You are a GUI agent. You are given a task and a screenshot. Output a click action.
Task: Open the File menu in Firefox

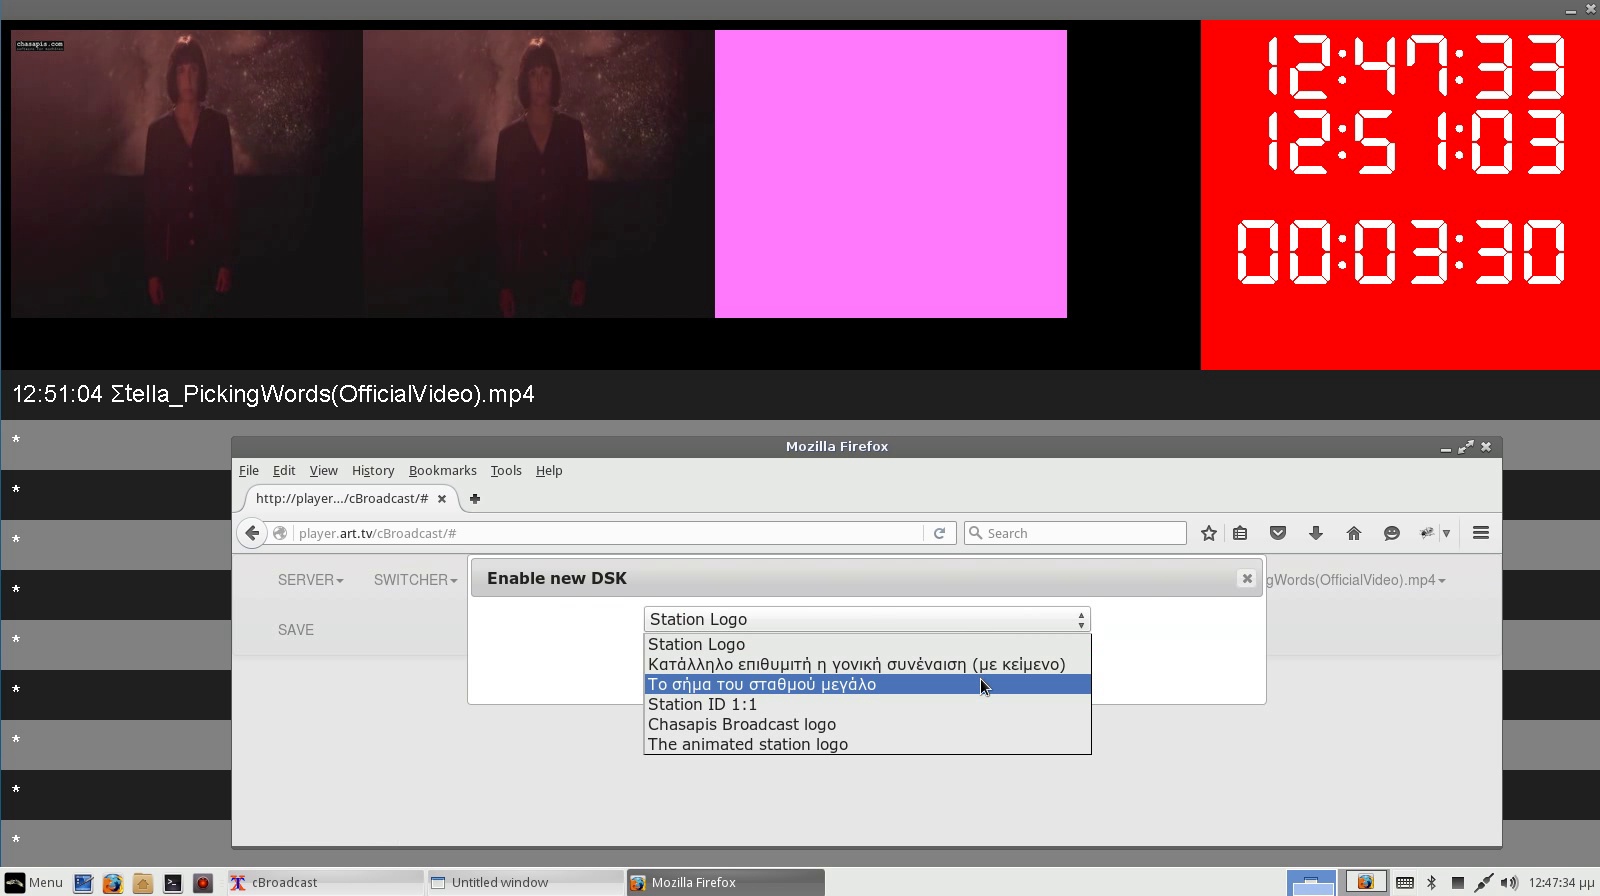pyautogui.click(x=249, y=470)
